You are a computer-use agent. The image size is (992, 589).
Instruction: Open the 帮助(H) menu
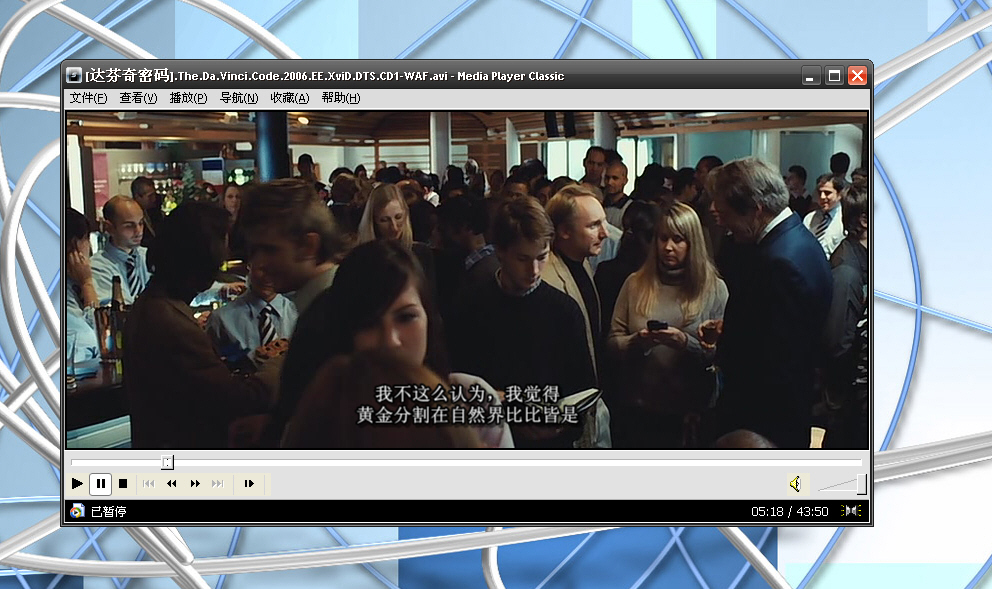340,98
